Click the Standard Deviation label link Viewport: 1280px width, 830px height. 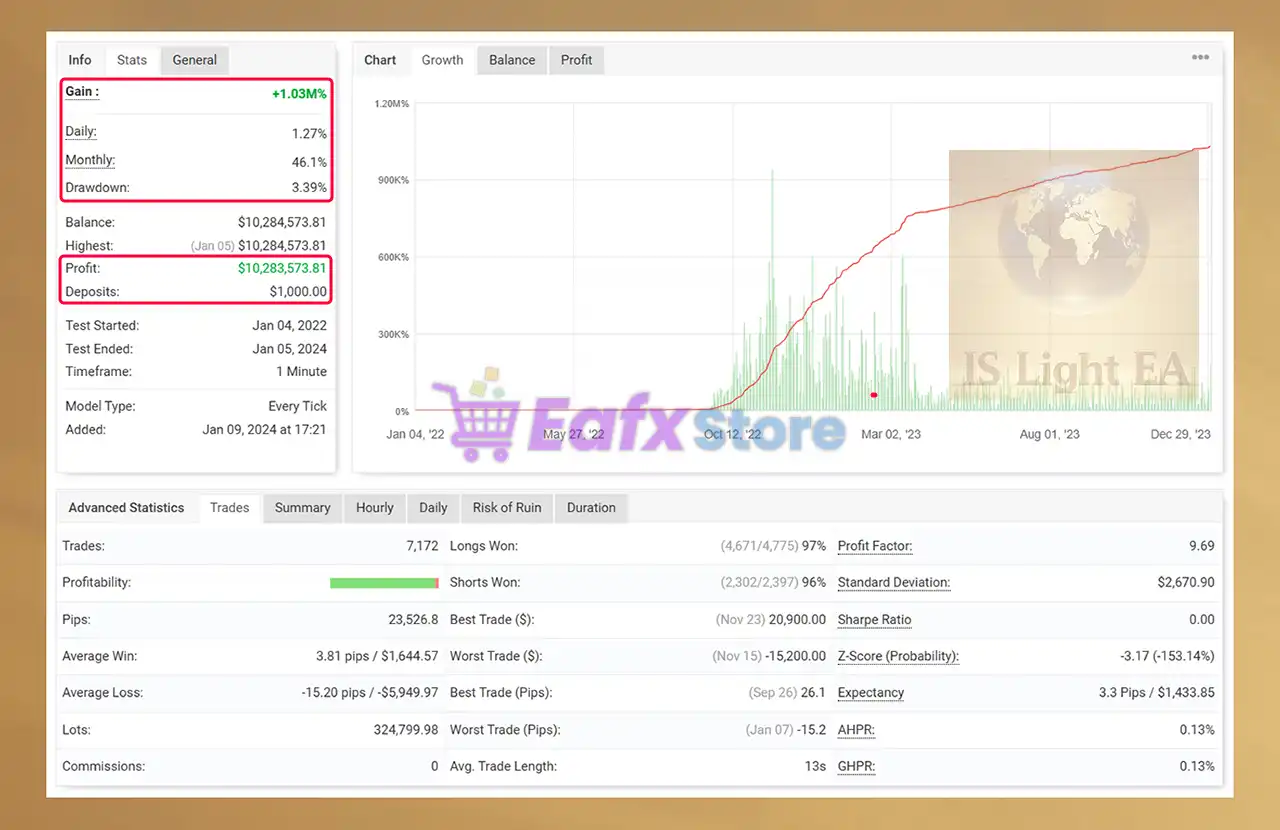click(x=894, y=583)
